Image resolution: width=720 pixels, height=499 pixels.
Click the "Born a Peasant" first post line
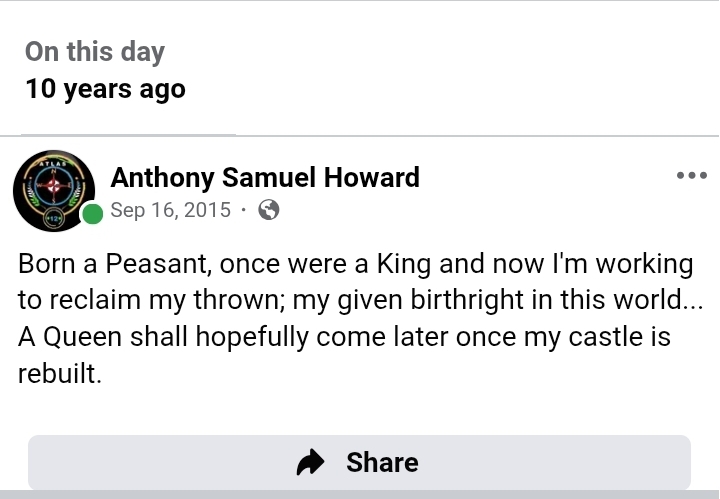pos(355,264)
